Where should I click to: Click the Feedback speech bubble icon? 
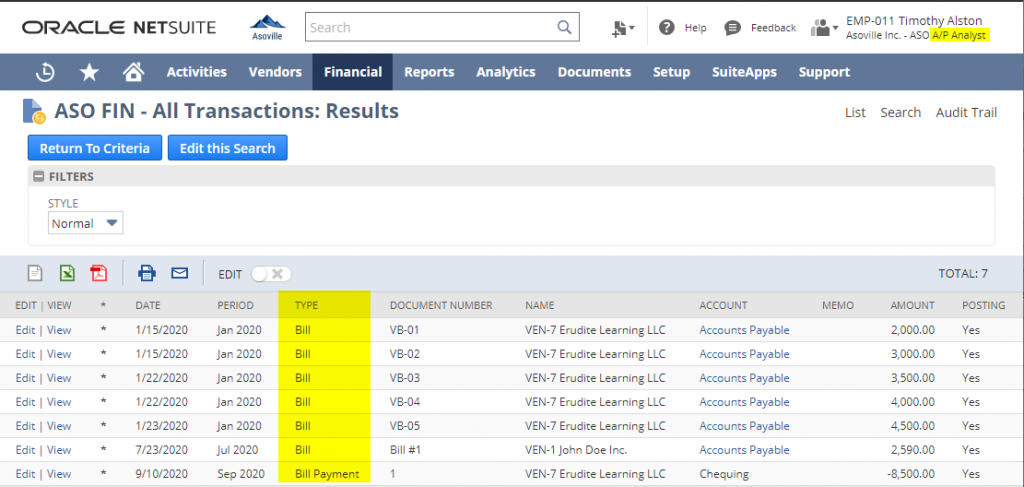pyautogui.click(x=733, y=27)
